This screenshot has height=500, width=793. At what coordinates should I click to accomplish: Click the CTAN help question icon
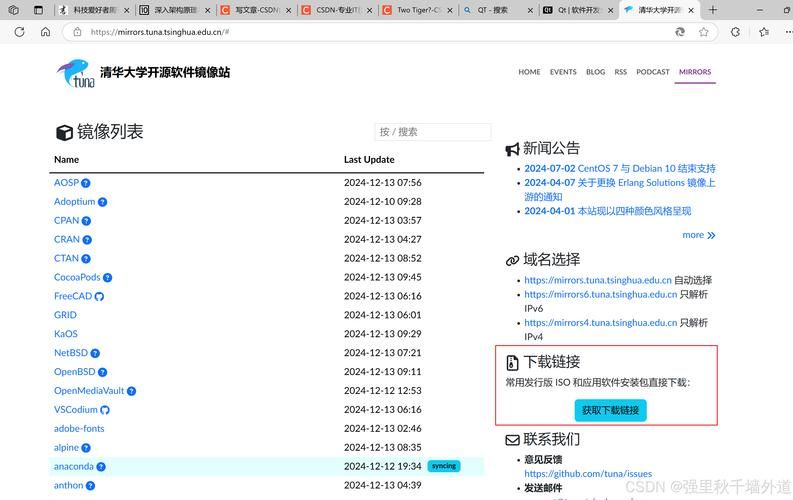[86, 259]
